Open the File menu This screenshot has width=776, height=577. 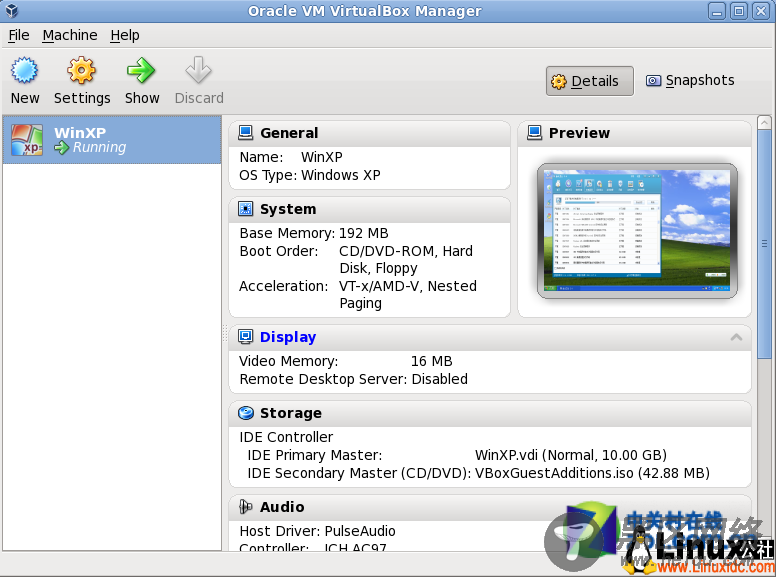[19, 35]
